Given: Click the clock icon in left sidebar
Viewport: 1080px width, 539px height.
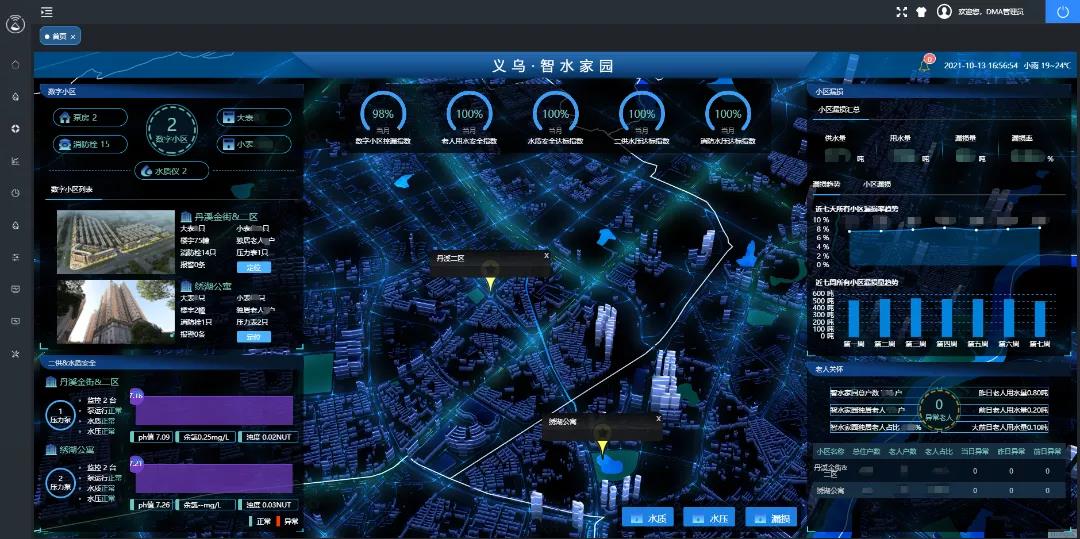Looking at the screenshot, I should coord(16,193).
